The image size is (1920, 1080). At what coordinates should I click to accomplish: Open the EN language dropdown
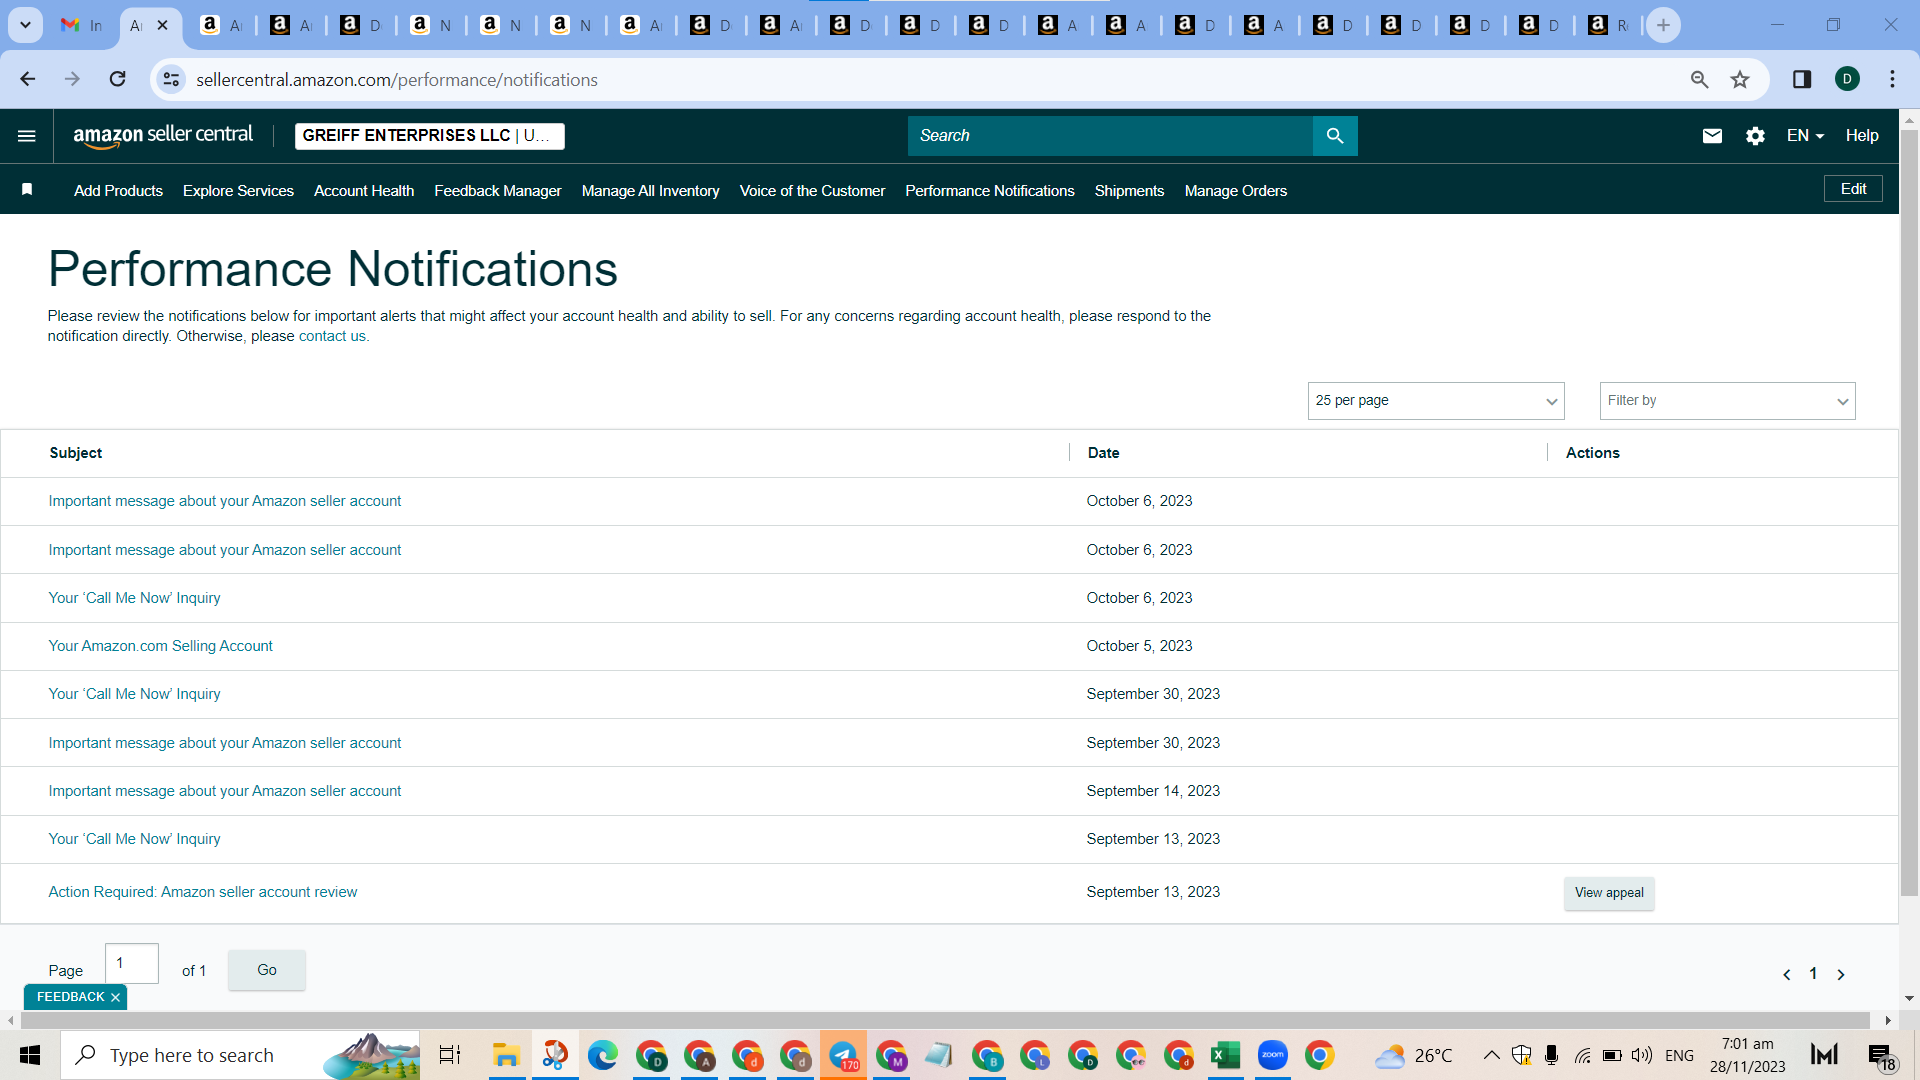click(1806, 136)
